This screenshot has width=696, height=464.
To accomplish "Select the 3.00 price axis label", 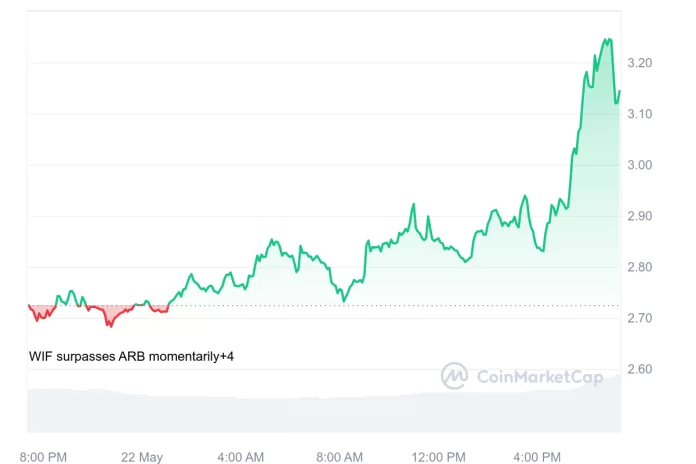I will click(x=638, y=165).
